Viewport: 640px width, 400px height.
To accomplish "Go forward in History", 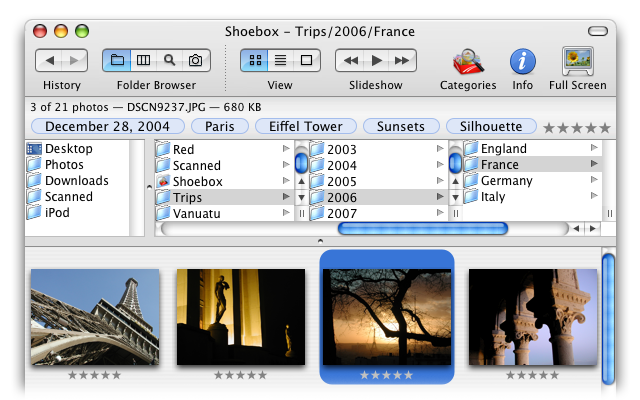I will [x=74, y=60].
